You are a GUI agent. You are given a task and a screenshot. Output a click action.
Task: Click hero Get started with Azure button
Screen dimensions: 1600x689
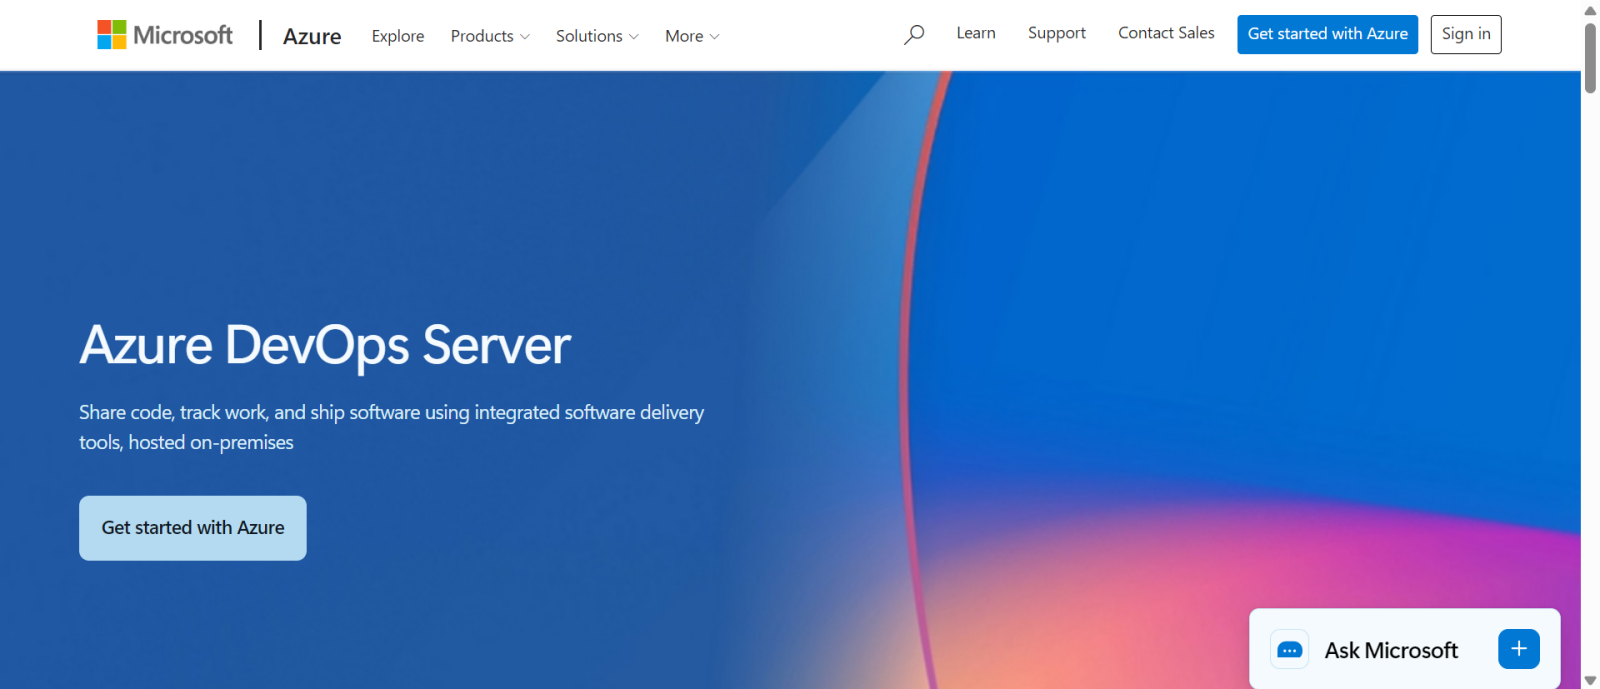click(193, 528)
